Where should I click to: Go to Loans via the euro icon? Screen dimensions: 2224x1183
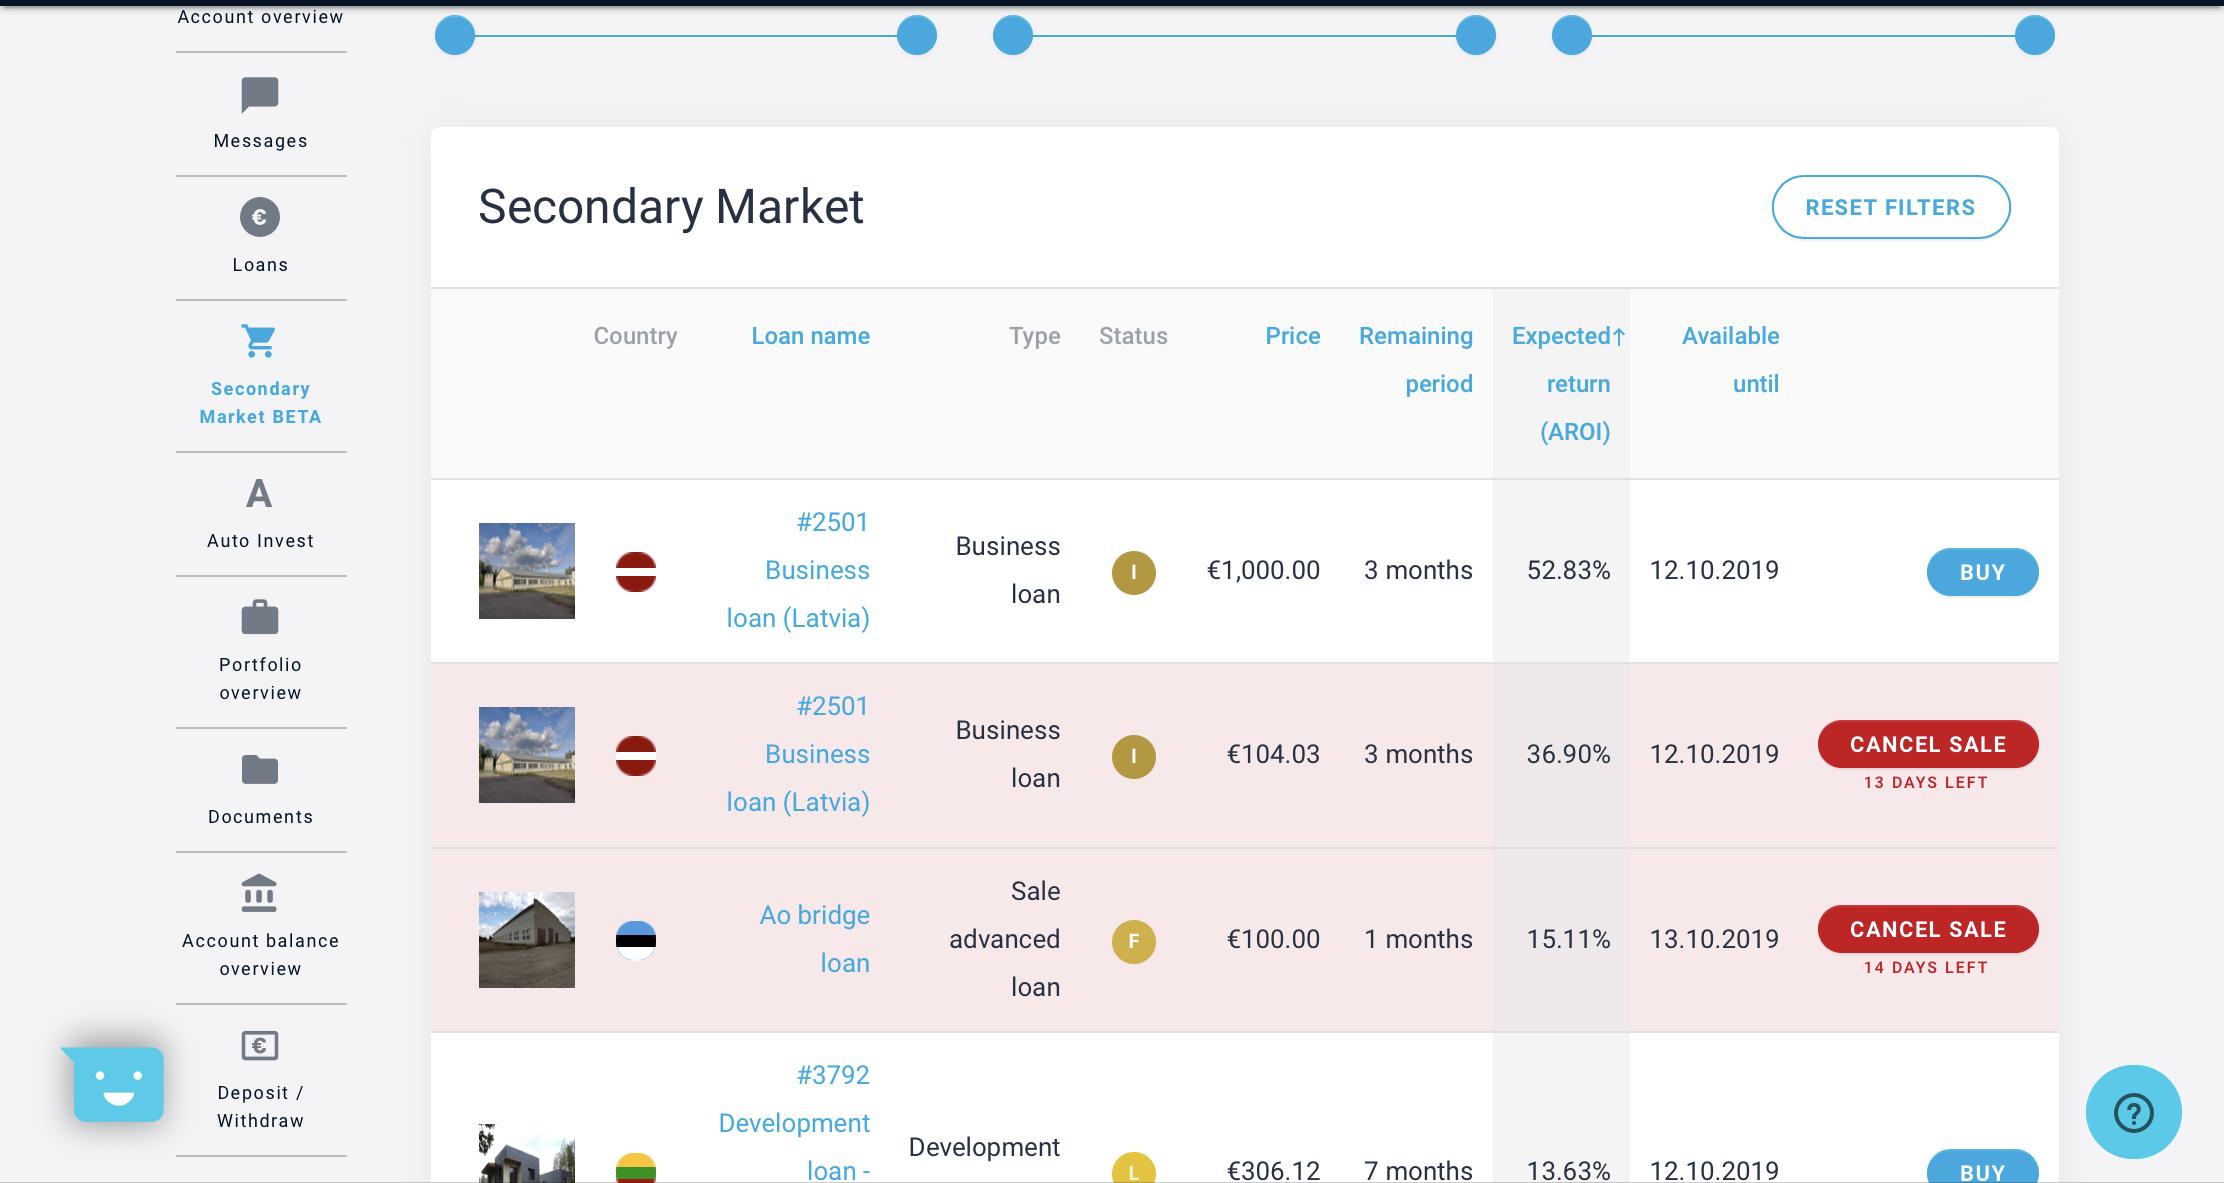(260, 218)
